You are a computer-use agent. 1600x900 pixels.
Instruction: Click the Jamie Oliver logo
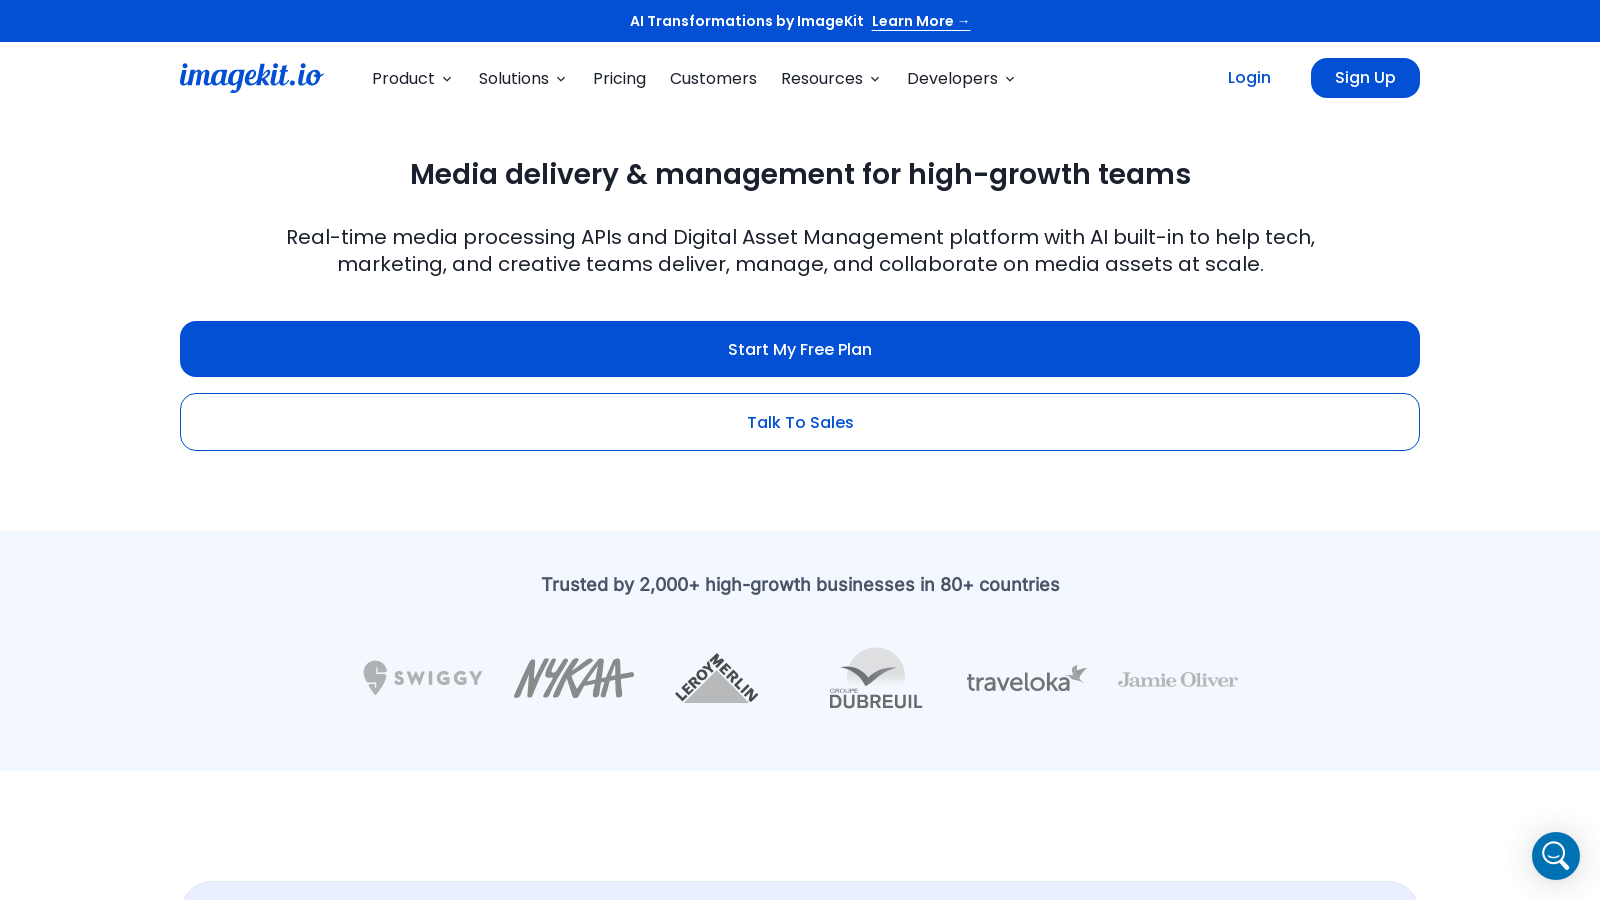(1177, 680)
